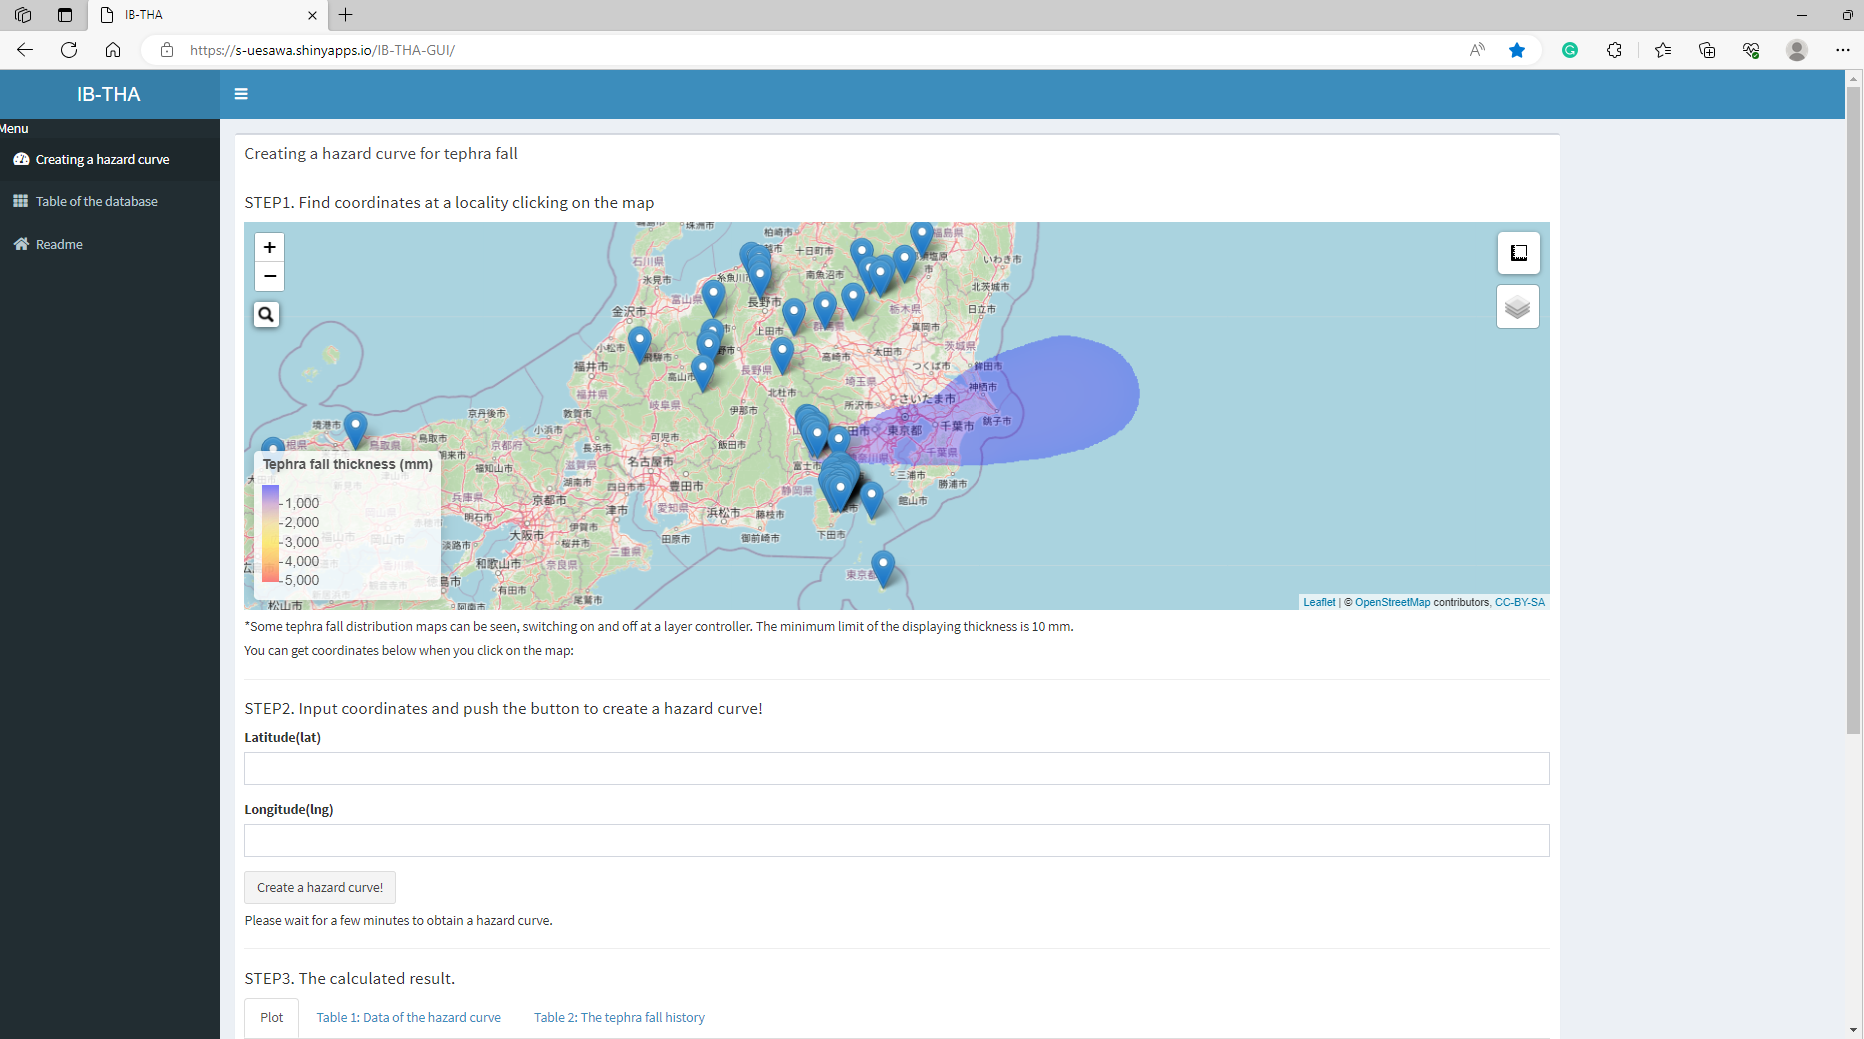Click inside the Latitude input field
1864x1039 pixels.
pyautogui.click(x=896, y=768)
